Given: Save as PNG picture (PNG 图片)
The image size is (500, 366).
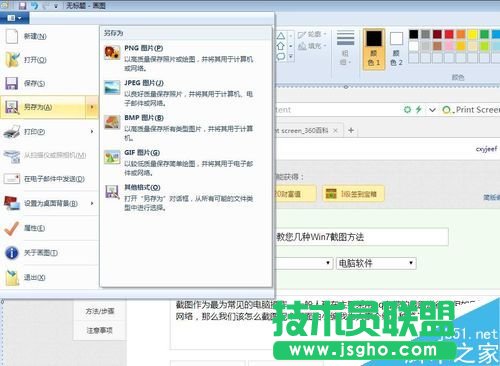Looking at the screenshot, I should point(186,58).
